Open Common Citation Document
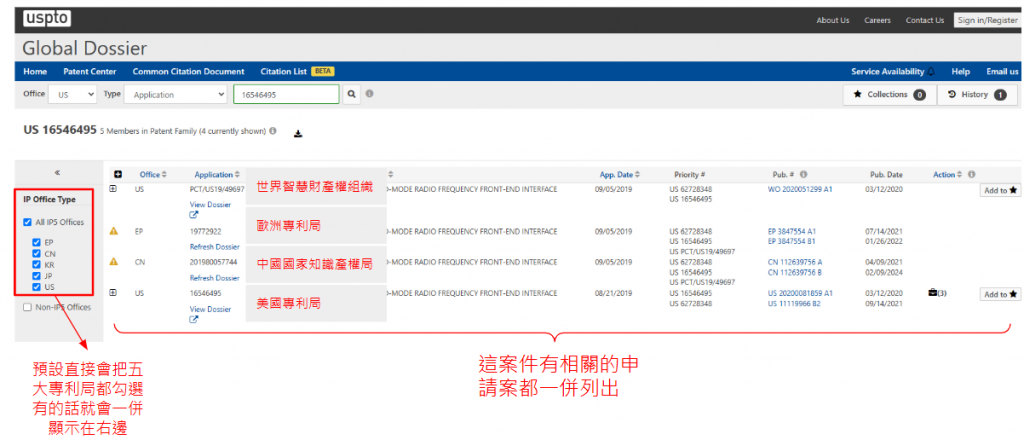This screenshot has height=440, width=1024. (x=188, y=72)
